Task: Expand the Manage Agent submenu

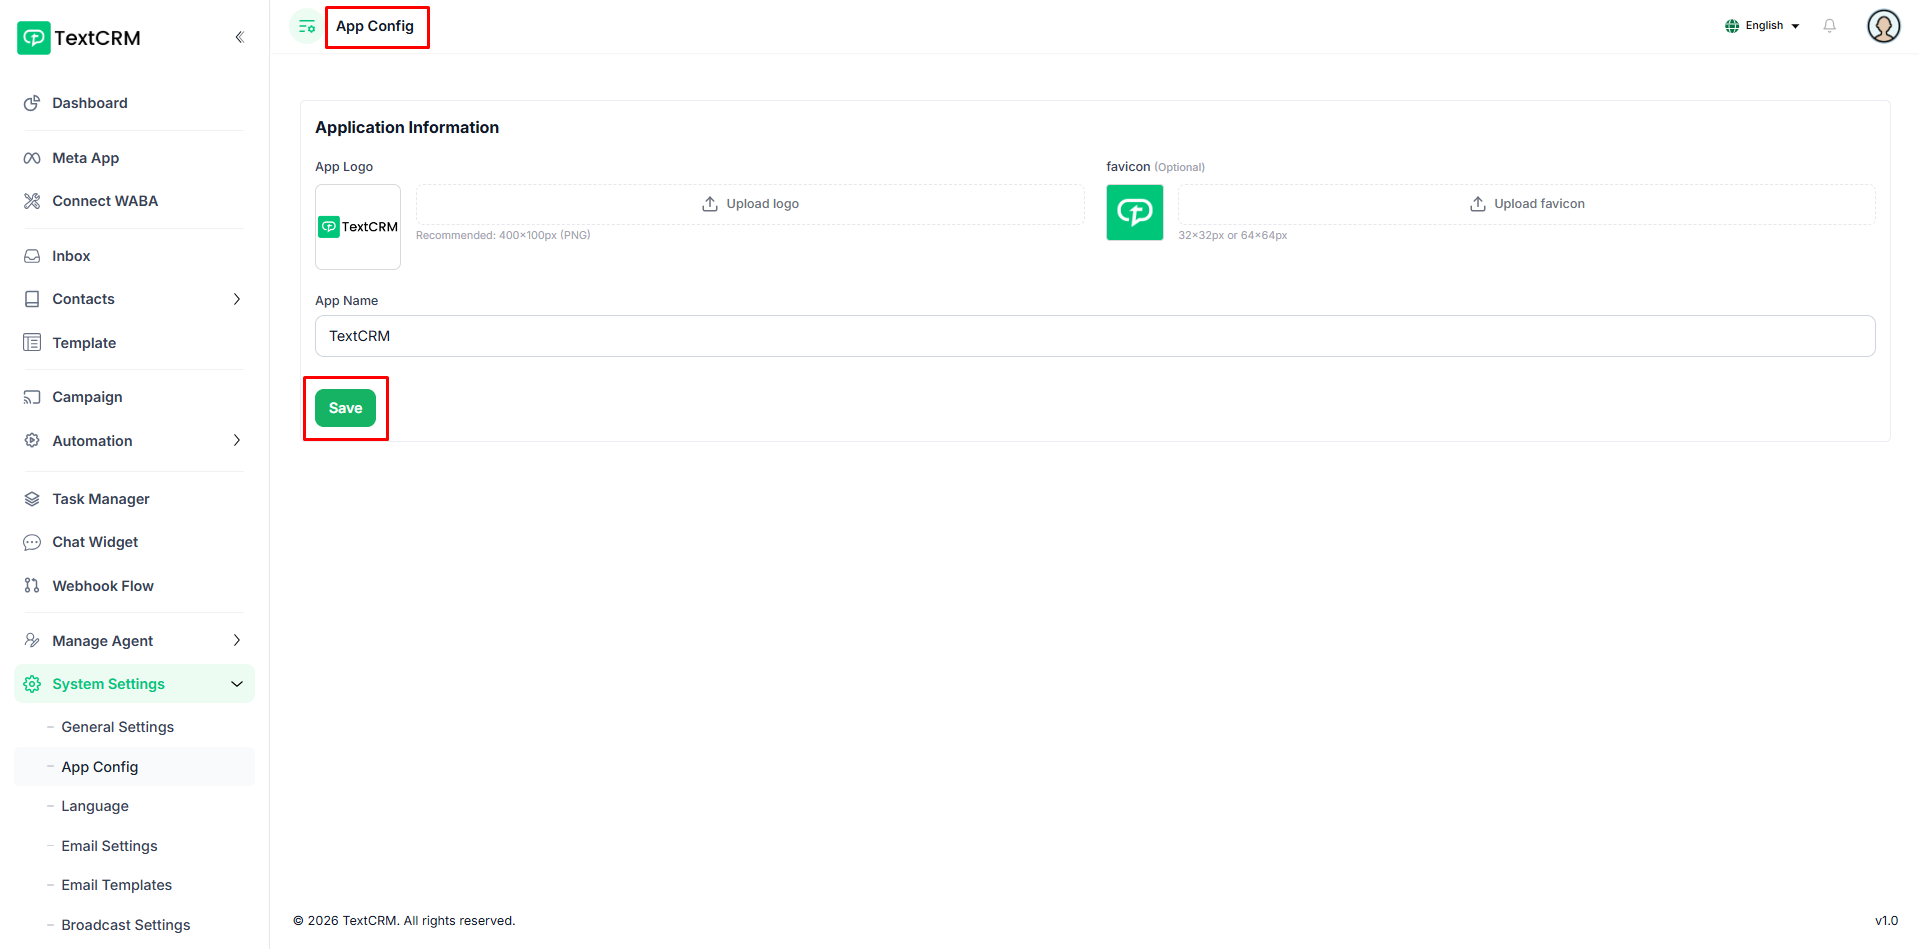Action: pos(236,641)
